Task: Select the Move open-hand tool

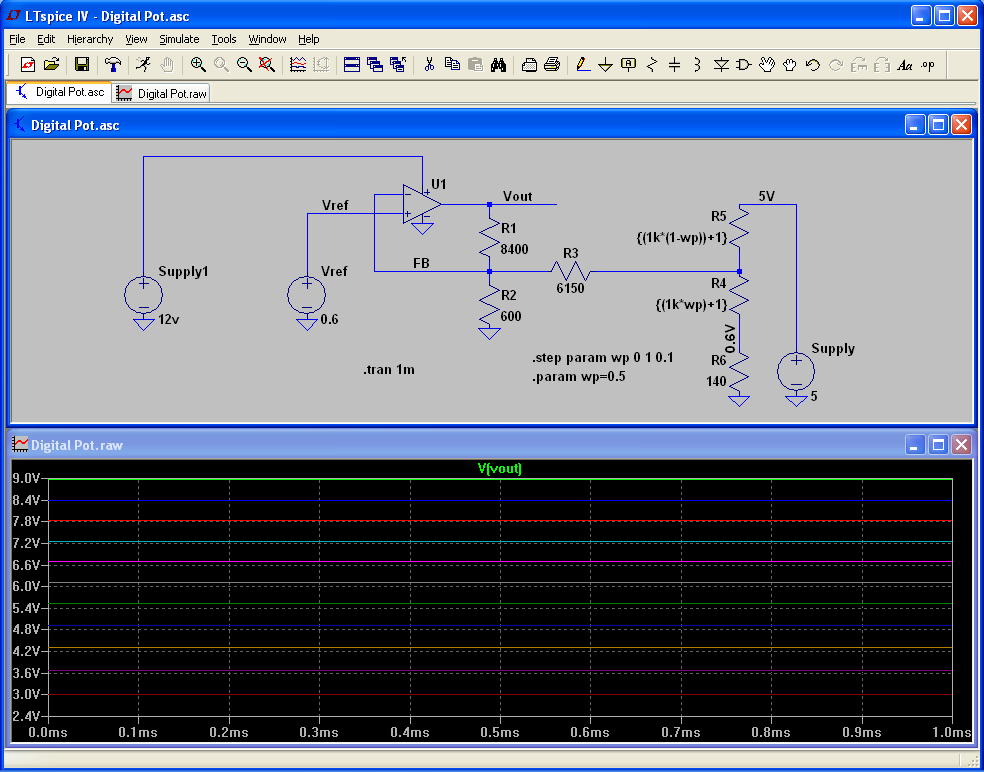Action: click(x=766, y=64)
